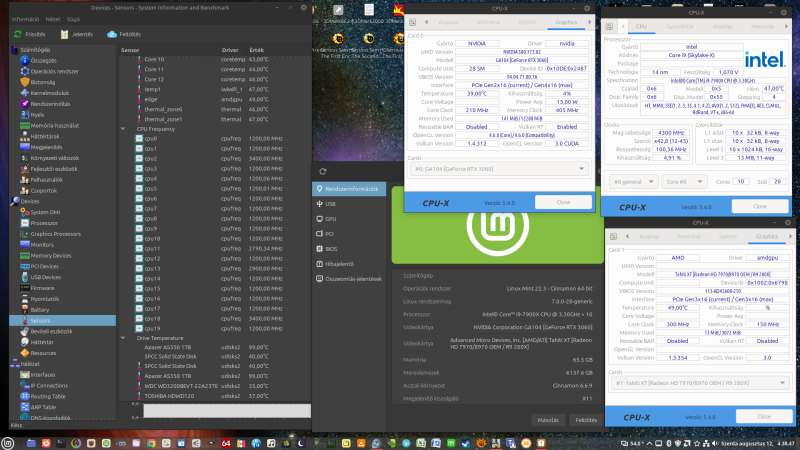Select the highlighted Sensors entry

point(62,320)
